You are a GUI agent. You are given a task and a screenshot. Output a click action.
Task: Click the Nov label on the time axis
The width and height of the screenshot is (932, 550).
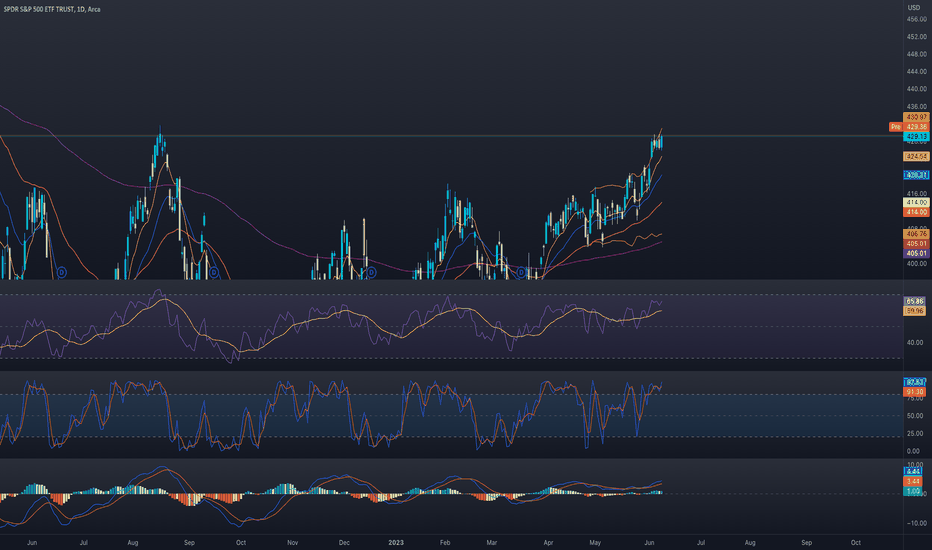point(292,542)
